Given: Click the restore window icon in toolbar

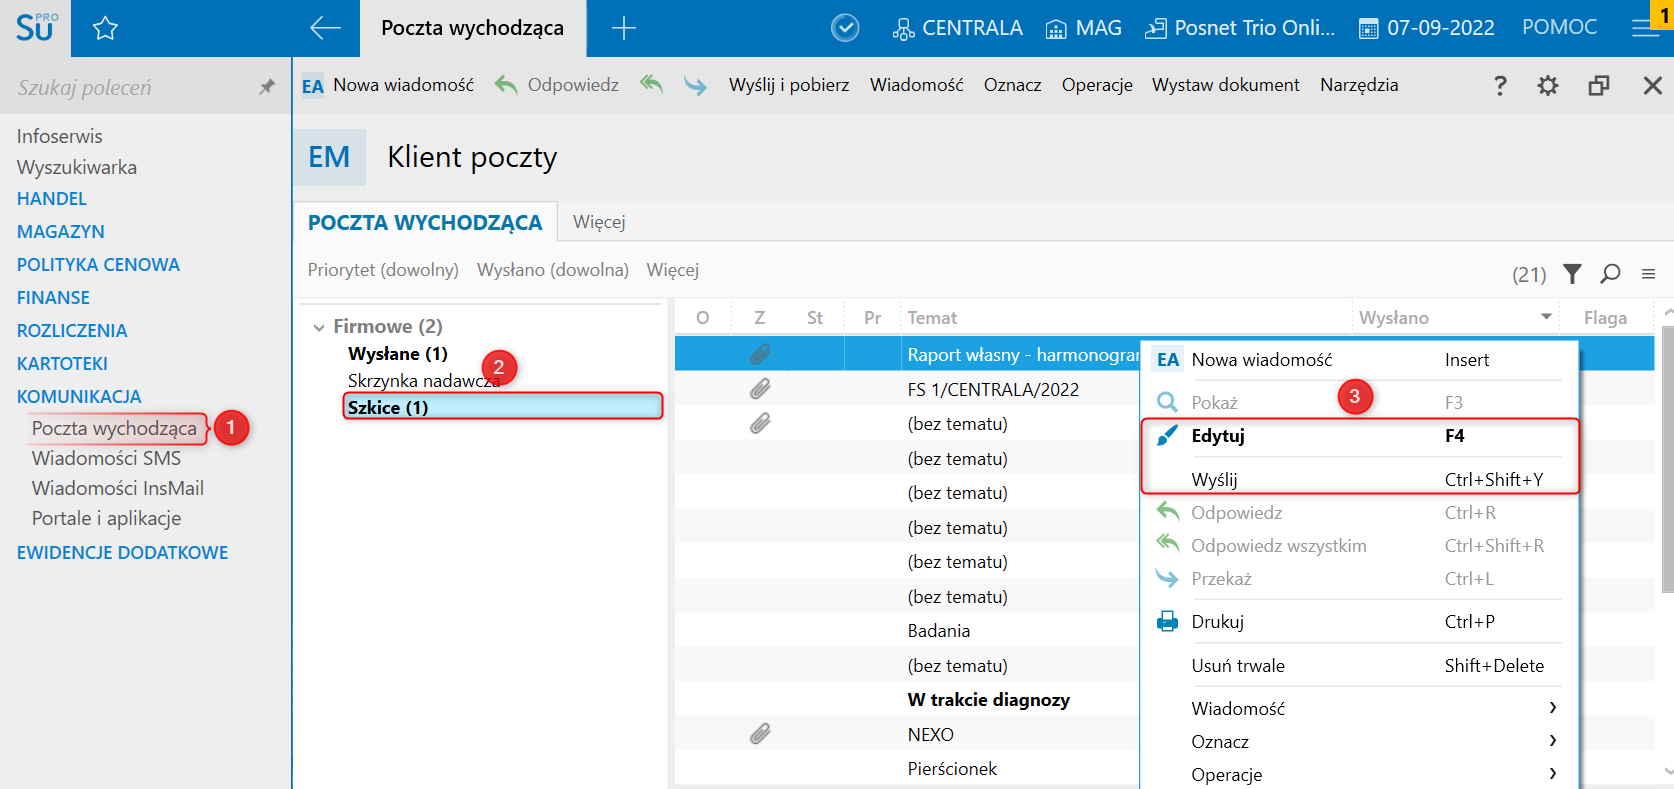Looking at the screenshot, I should [x=1599, y=86].
